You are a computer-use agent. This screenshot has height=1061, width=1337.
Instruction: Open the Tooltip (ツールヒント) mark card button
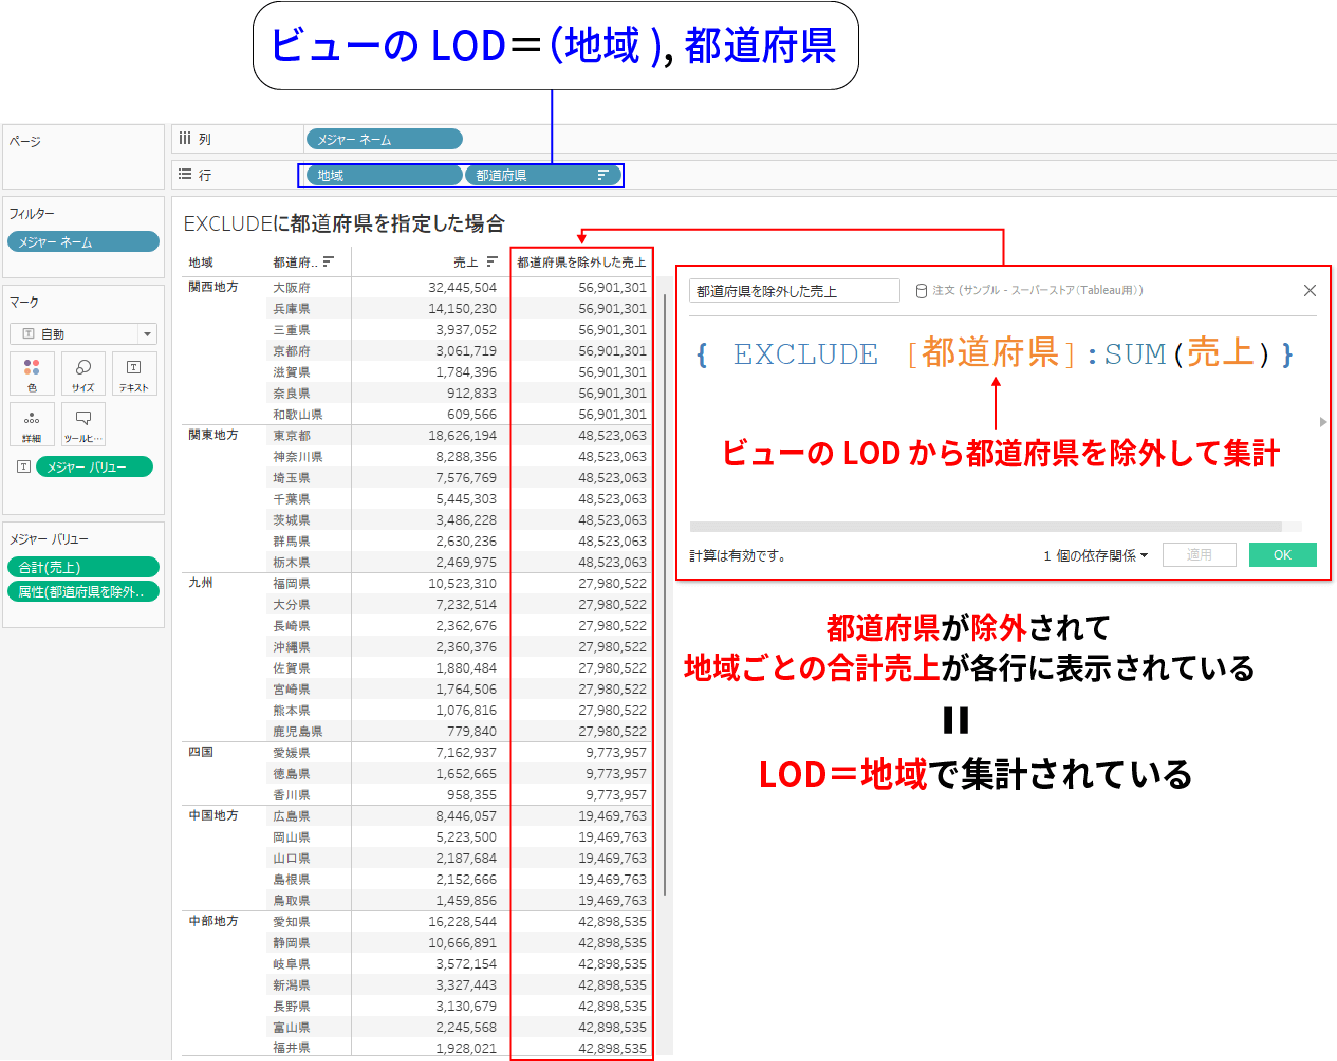click(x=83, y=424)
